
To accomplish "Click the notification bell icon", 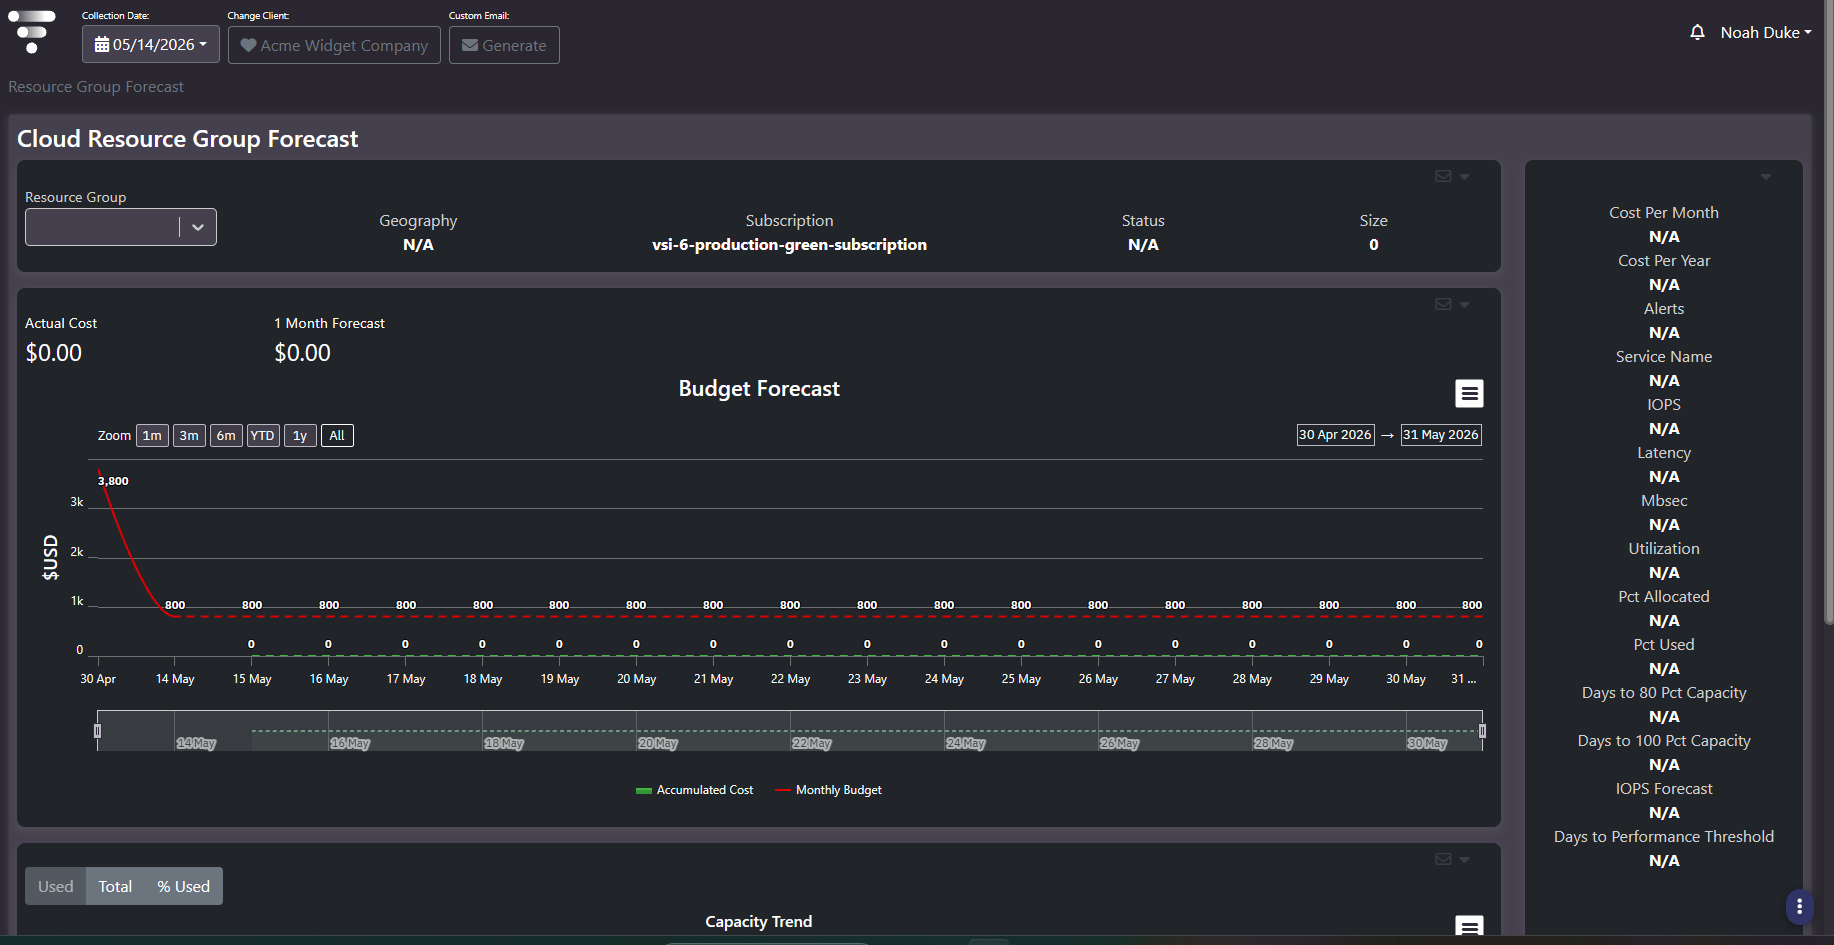I will [x=1697, y=32].
